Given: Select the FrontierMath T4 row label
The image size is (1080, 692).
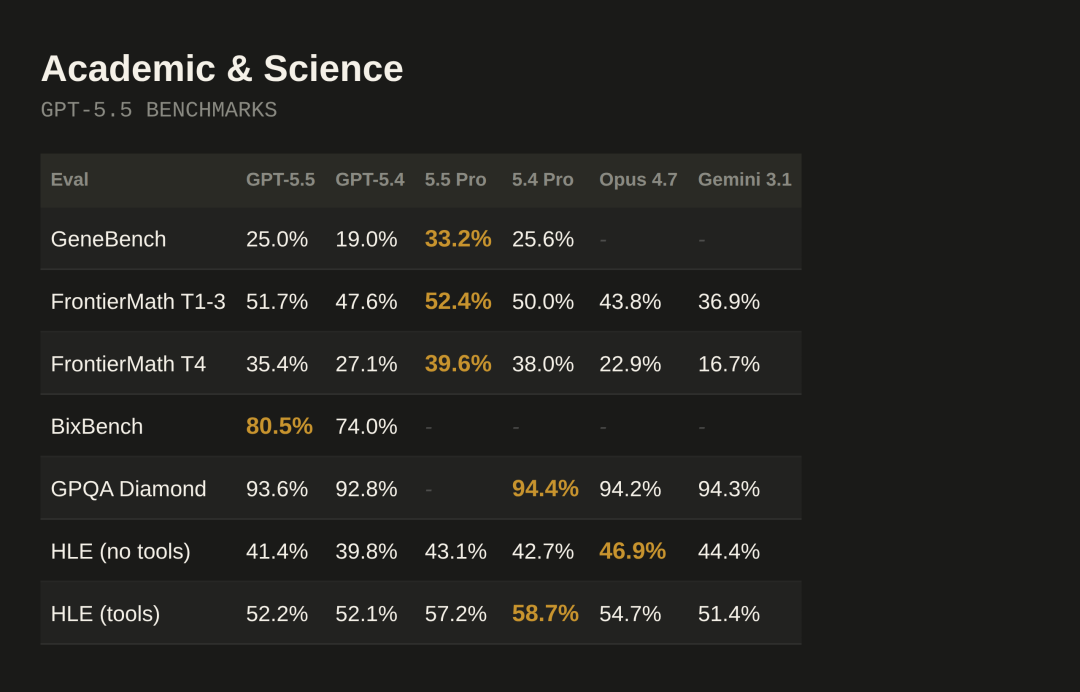Looking at the screenshot, I should pyautogui.click(x=128, y=364).
